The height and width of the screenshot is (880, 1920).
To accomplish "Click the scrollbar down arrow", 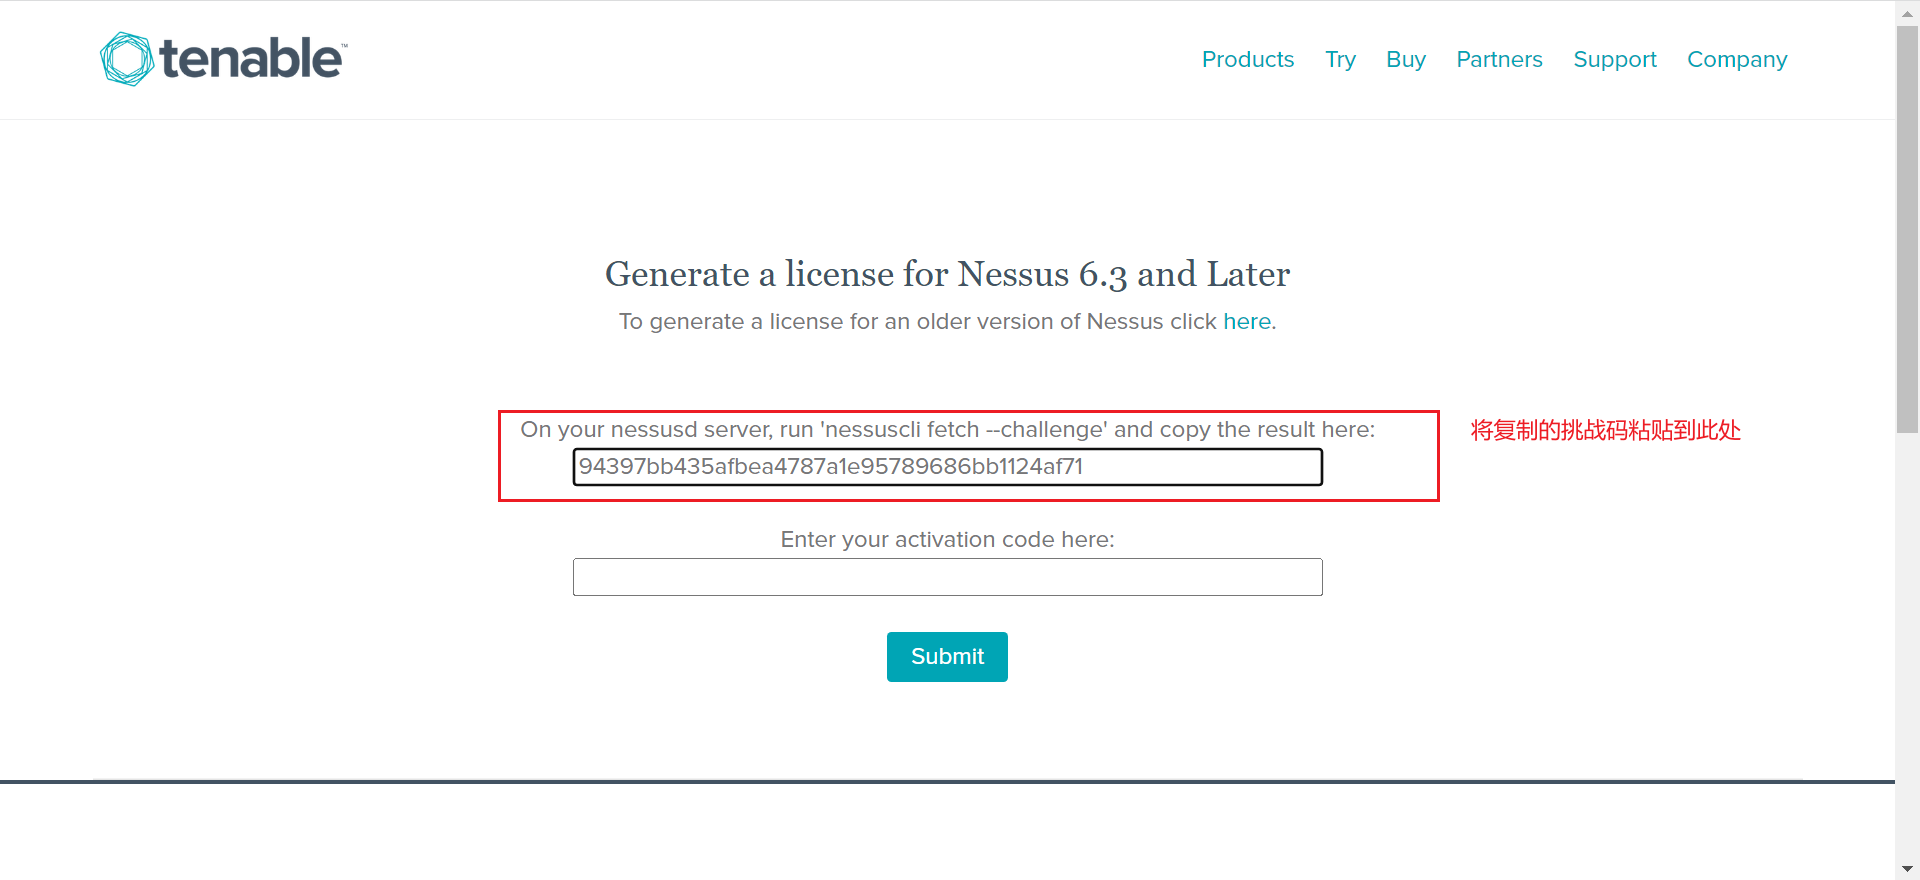I will pos(1907,869).
